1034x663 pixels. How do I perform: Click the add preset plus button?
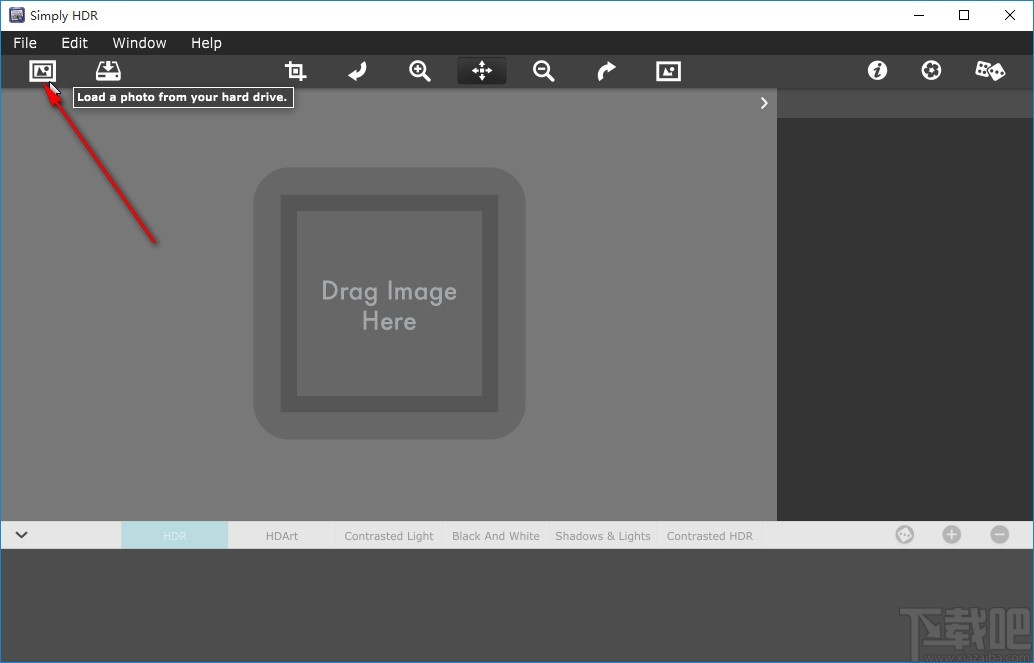(x=951, y=535)
